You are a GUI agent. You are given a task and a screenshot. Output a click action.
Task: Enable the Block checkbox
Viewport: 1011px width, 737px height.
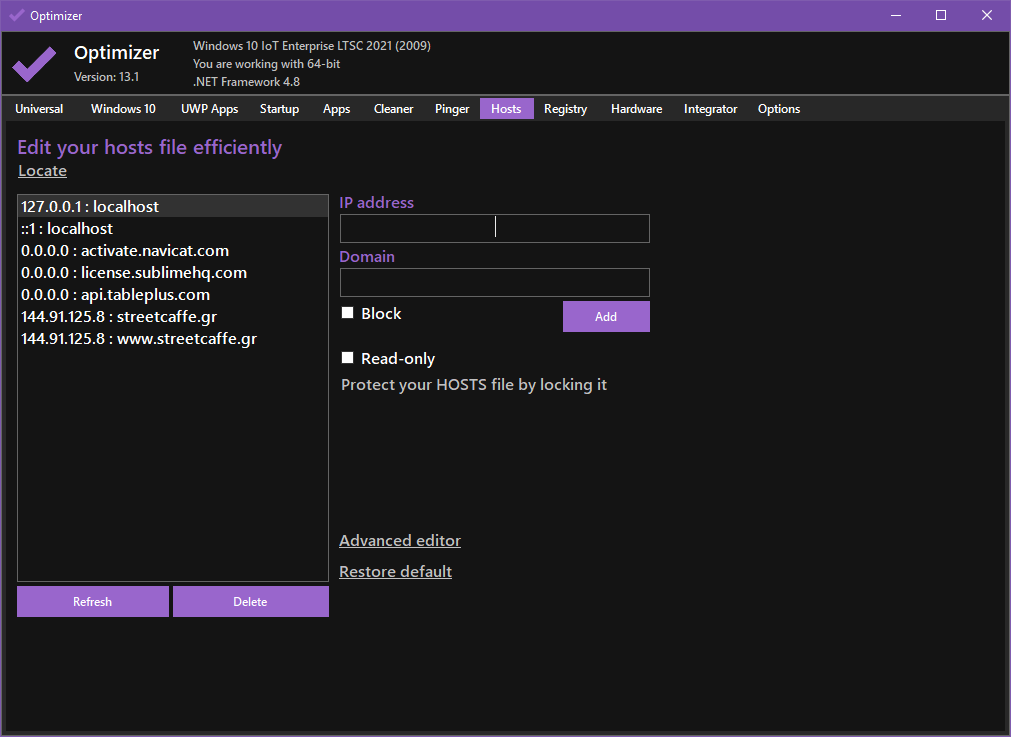click(x=348, y=313)
